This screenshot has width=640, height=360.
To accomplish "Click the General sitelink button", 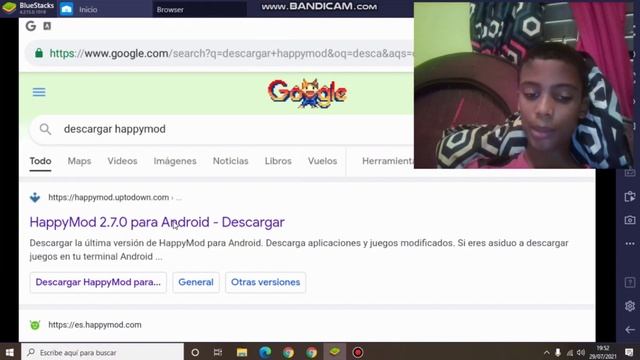I will coord(196,282).
